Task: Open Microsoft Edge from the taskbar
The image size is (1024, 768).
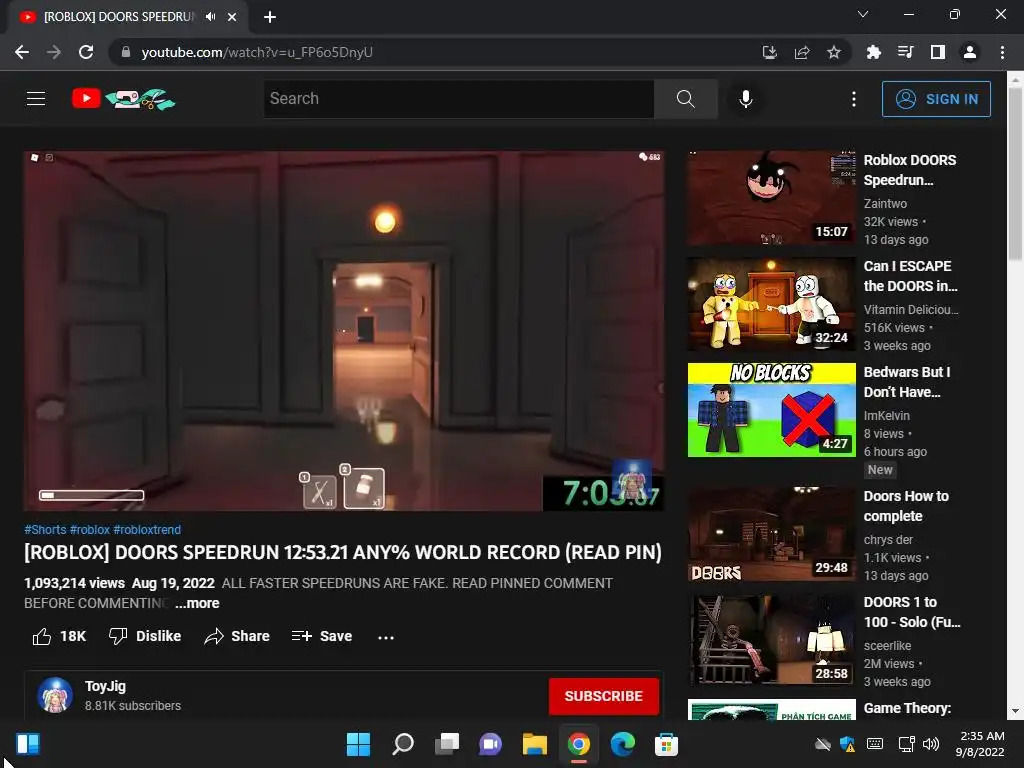Action: [622, 744]
